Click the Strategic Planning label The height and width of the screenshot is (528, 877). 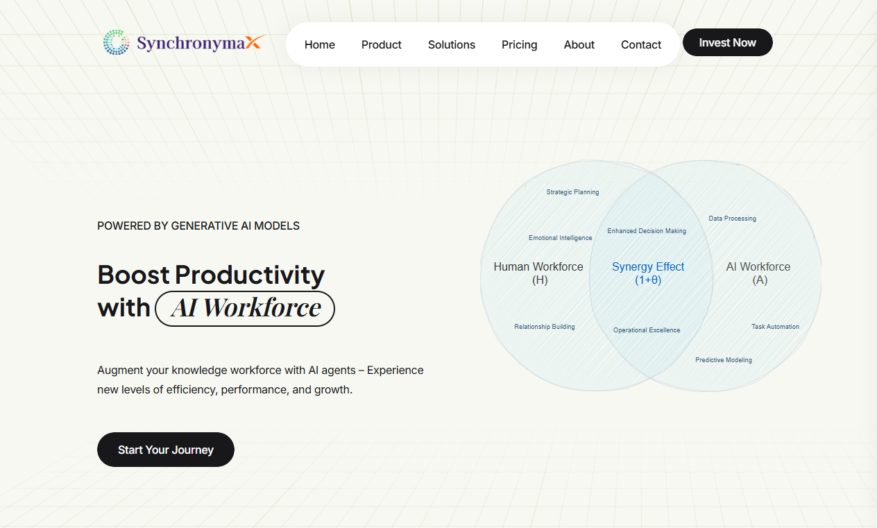(x=572, y=192)
